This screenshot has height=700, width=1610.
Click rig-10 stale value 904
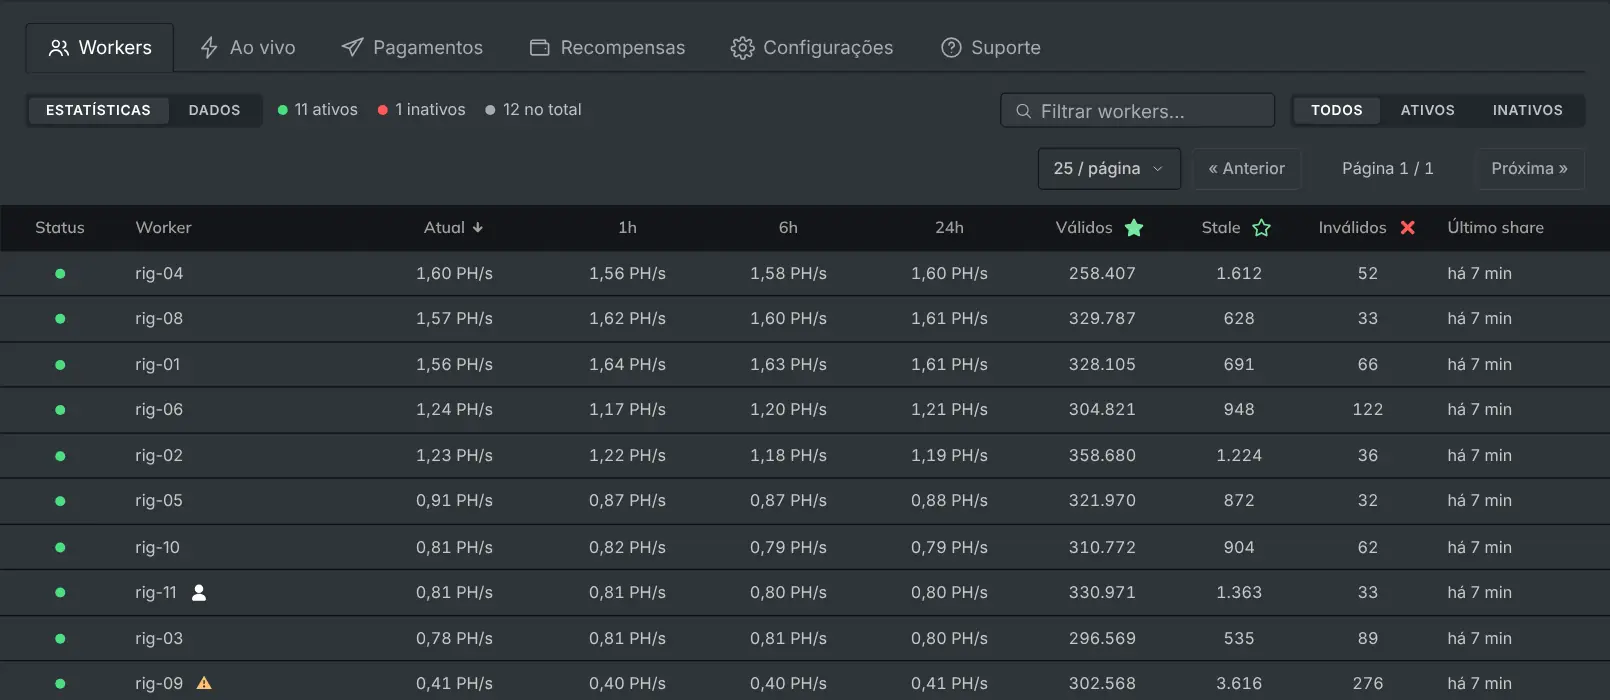pos(1239,547)
